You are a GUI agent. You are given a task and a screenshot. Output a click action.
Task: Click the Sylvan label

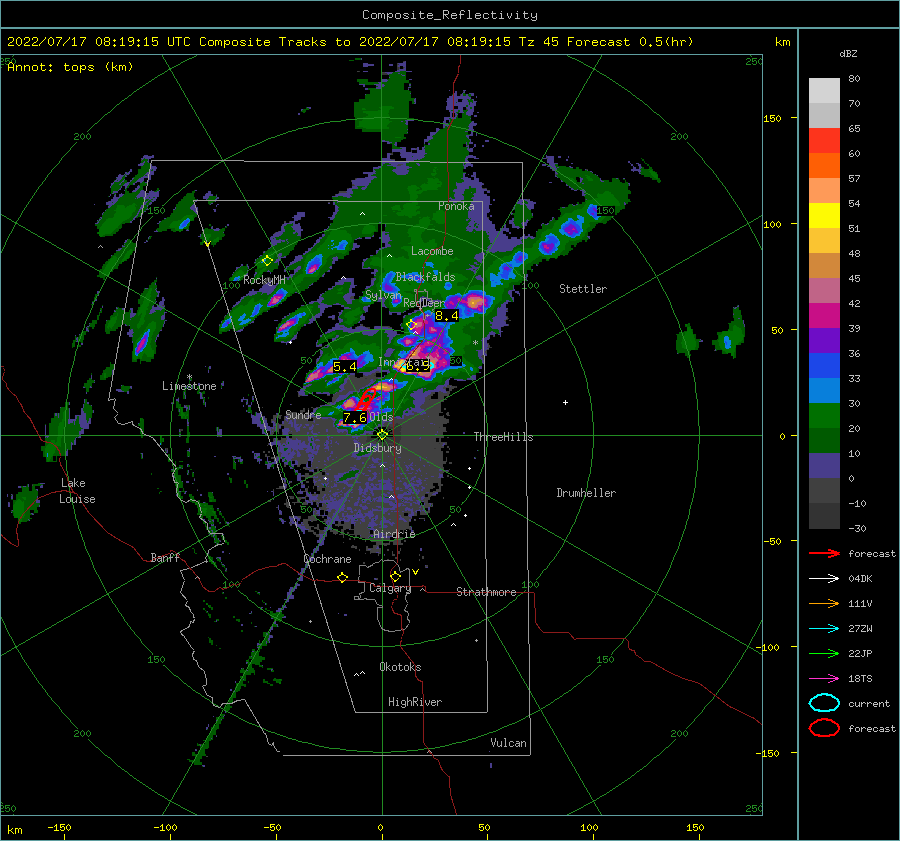[x=383, y=295]
